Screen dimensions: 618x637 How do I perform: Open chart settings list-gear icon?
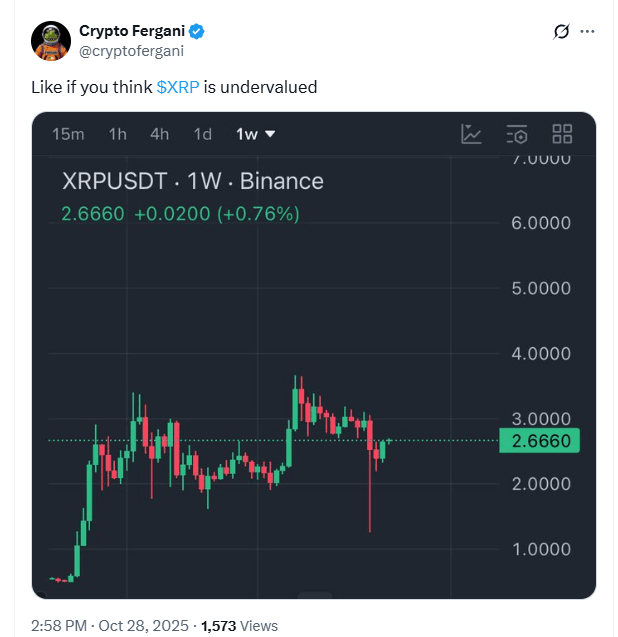point(517,134)
